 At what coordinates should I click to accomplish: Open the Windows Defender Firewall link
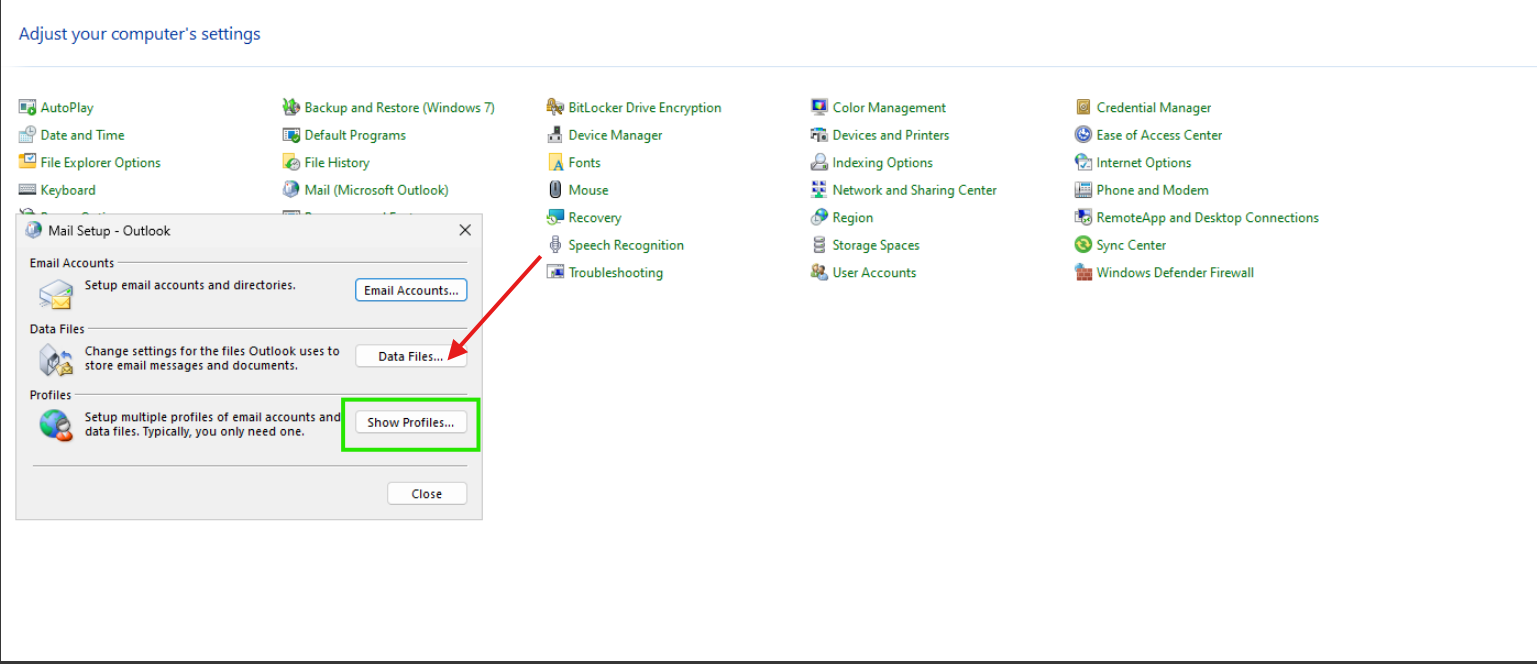pos(1175,272)
